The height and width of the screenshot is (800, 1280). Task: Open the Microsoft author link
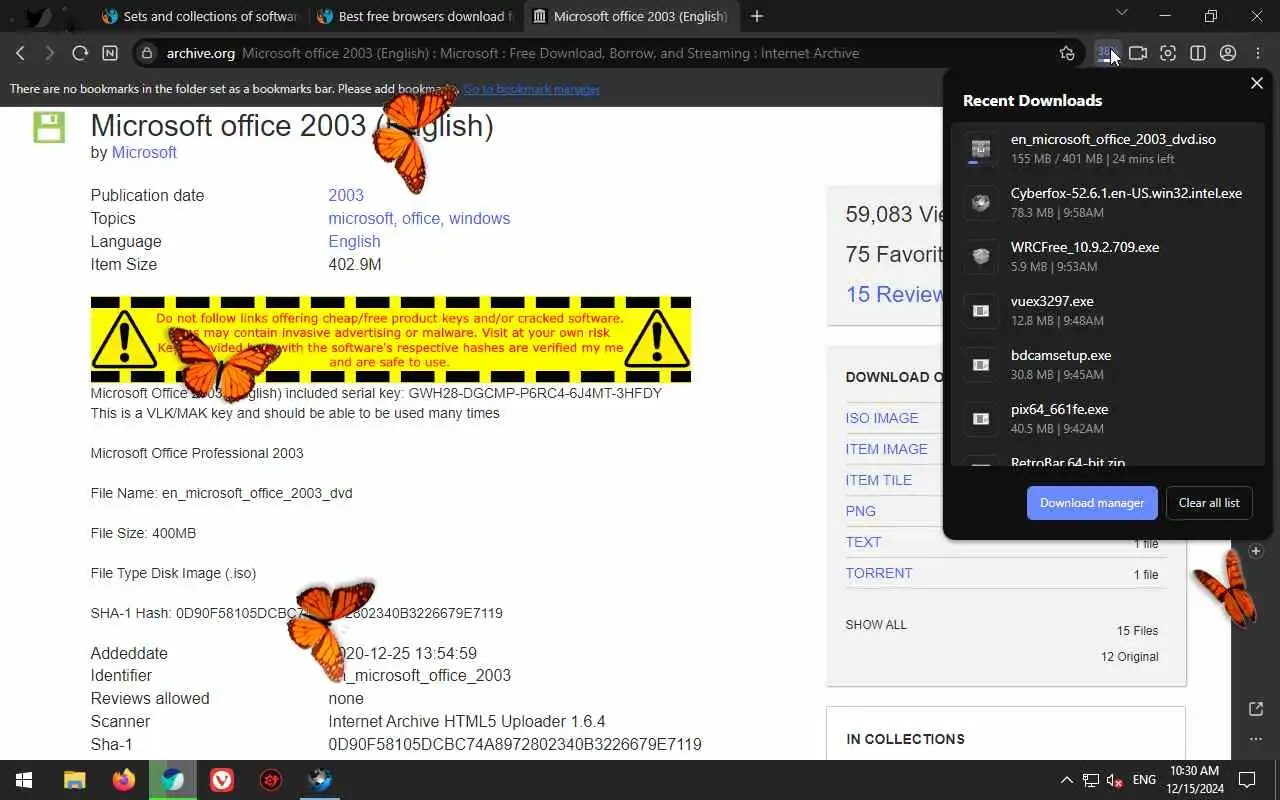144,152
